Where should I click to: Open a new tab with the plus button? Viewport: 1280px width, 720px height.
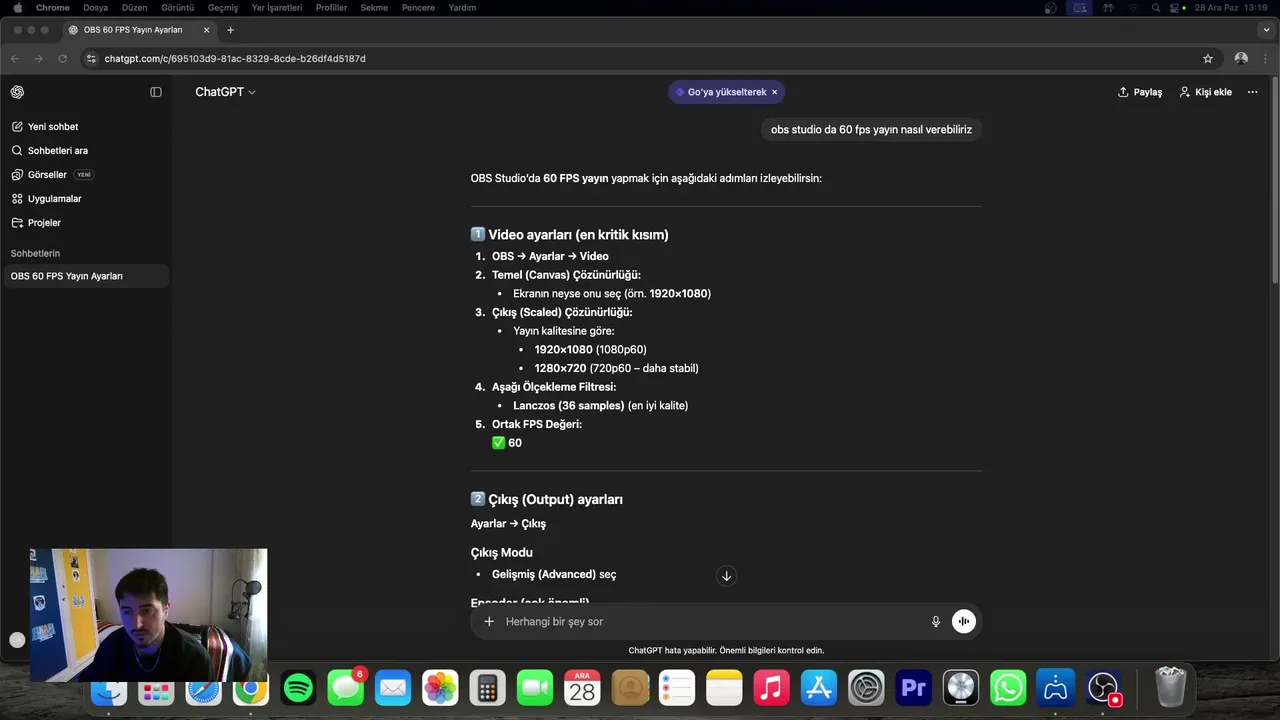(x=230, y=30)
